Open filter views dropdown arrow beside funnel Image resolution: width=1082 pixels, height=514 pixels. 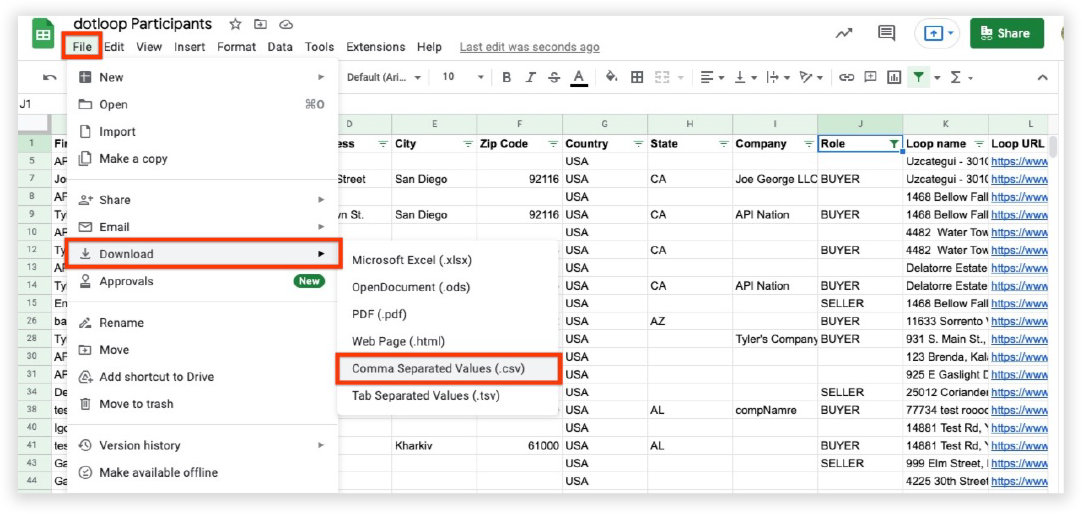click(937, 77)
